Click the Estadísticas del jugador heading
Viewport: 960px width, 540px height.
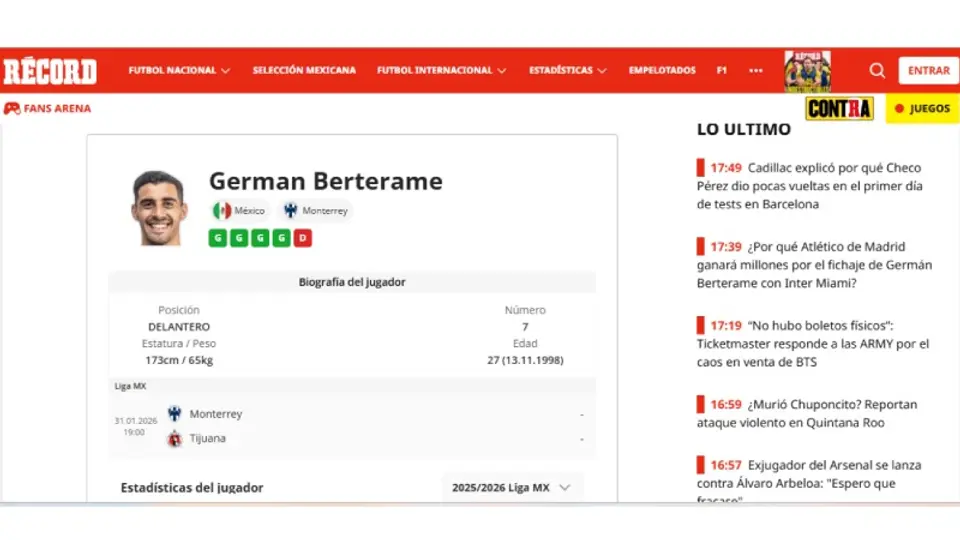tap(192, 487)
